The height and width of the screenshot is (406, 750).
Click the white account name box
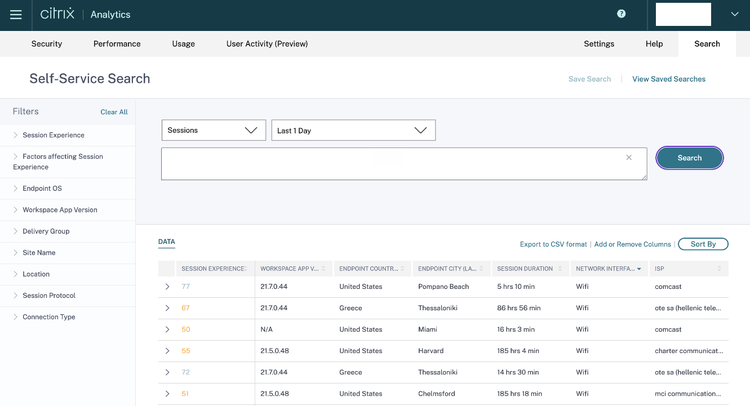(683, 14)
